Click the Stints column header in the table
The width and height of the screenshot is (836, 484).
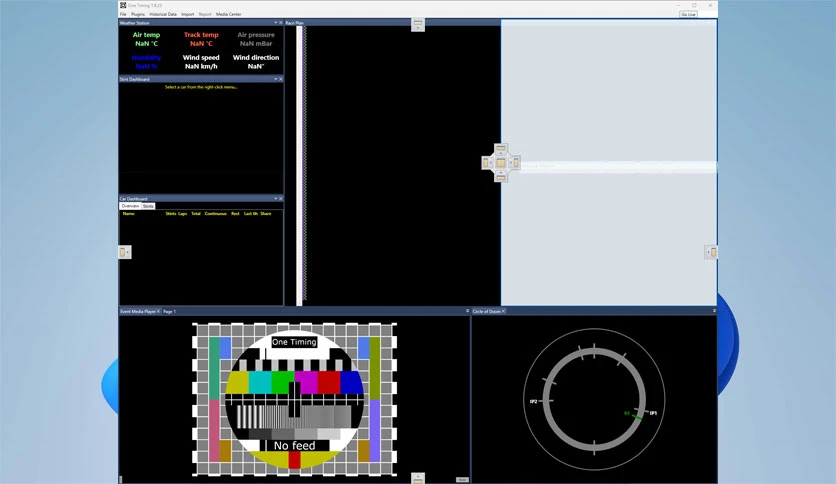pos(171,214)
